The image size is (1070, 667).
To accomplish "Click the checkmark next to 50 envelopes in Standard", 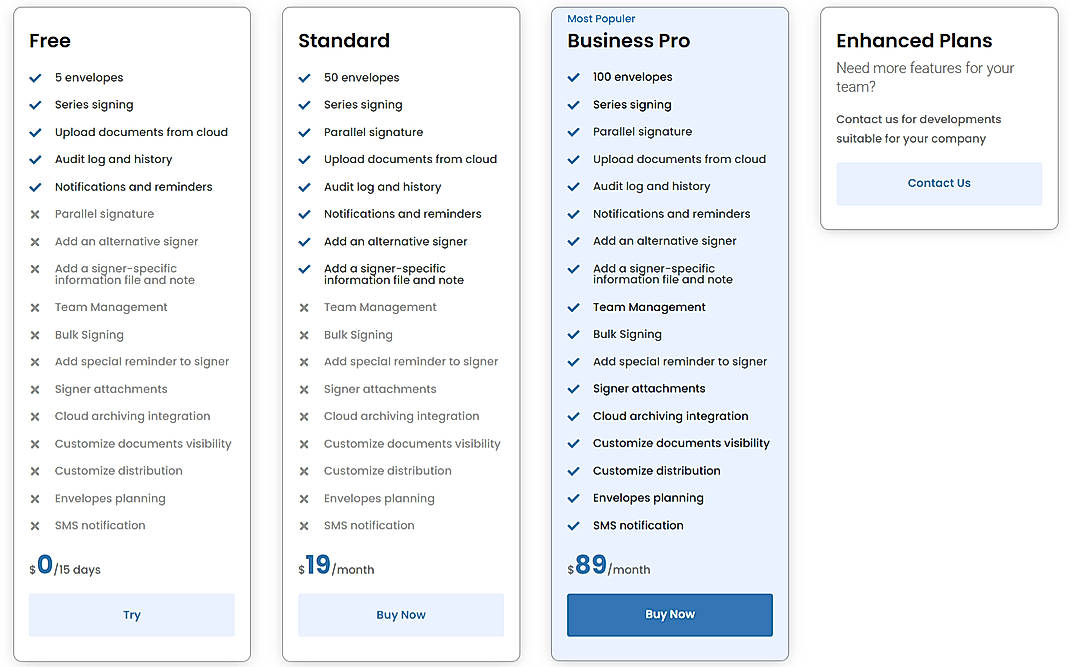I will pyautogui.click(x=304, y=77).
